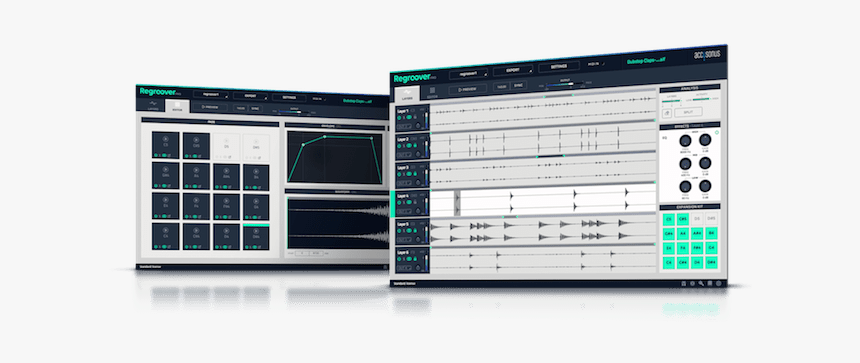Open the EXPORT dropdown in the Editor window
Viewport: 860px width, 363px height.
click(x=251, y=95)
